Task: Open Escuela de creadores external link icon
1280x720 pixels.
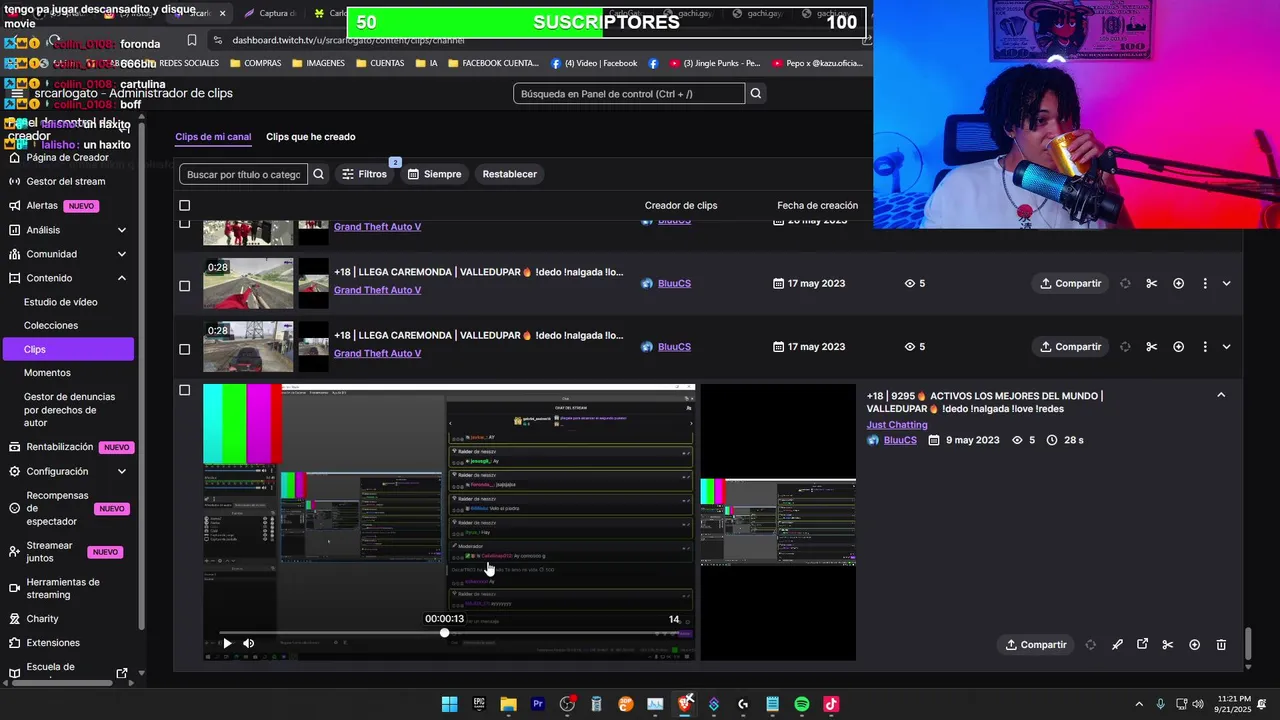Action: point(122,673)
